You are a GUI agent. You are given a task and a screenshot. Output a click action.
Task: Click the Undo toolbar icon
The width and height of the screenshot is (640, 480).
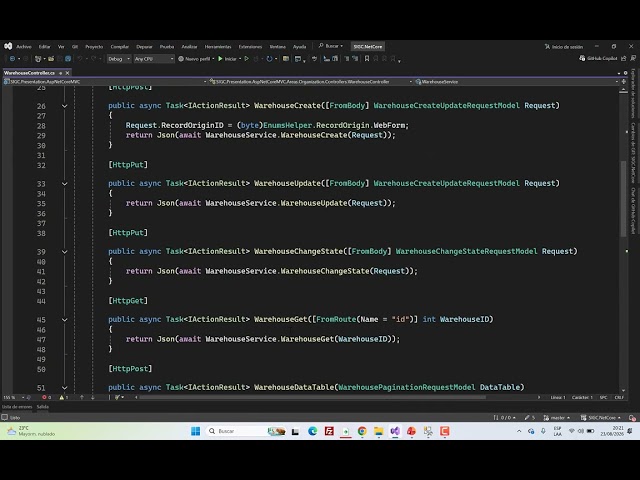pos(80,59)
